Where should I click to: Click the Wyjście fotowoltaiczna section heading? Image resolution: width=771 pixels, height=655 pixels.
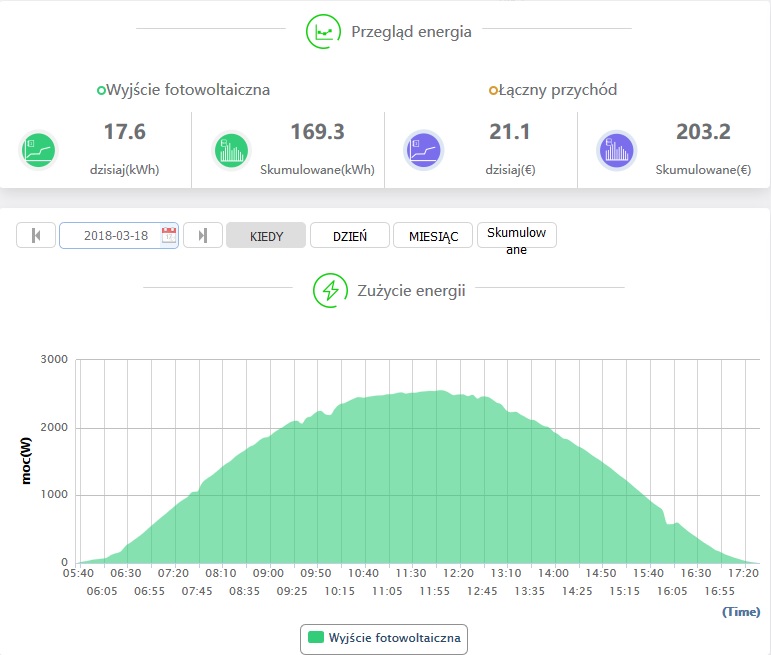tap(183, 90)
